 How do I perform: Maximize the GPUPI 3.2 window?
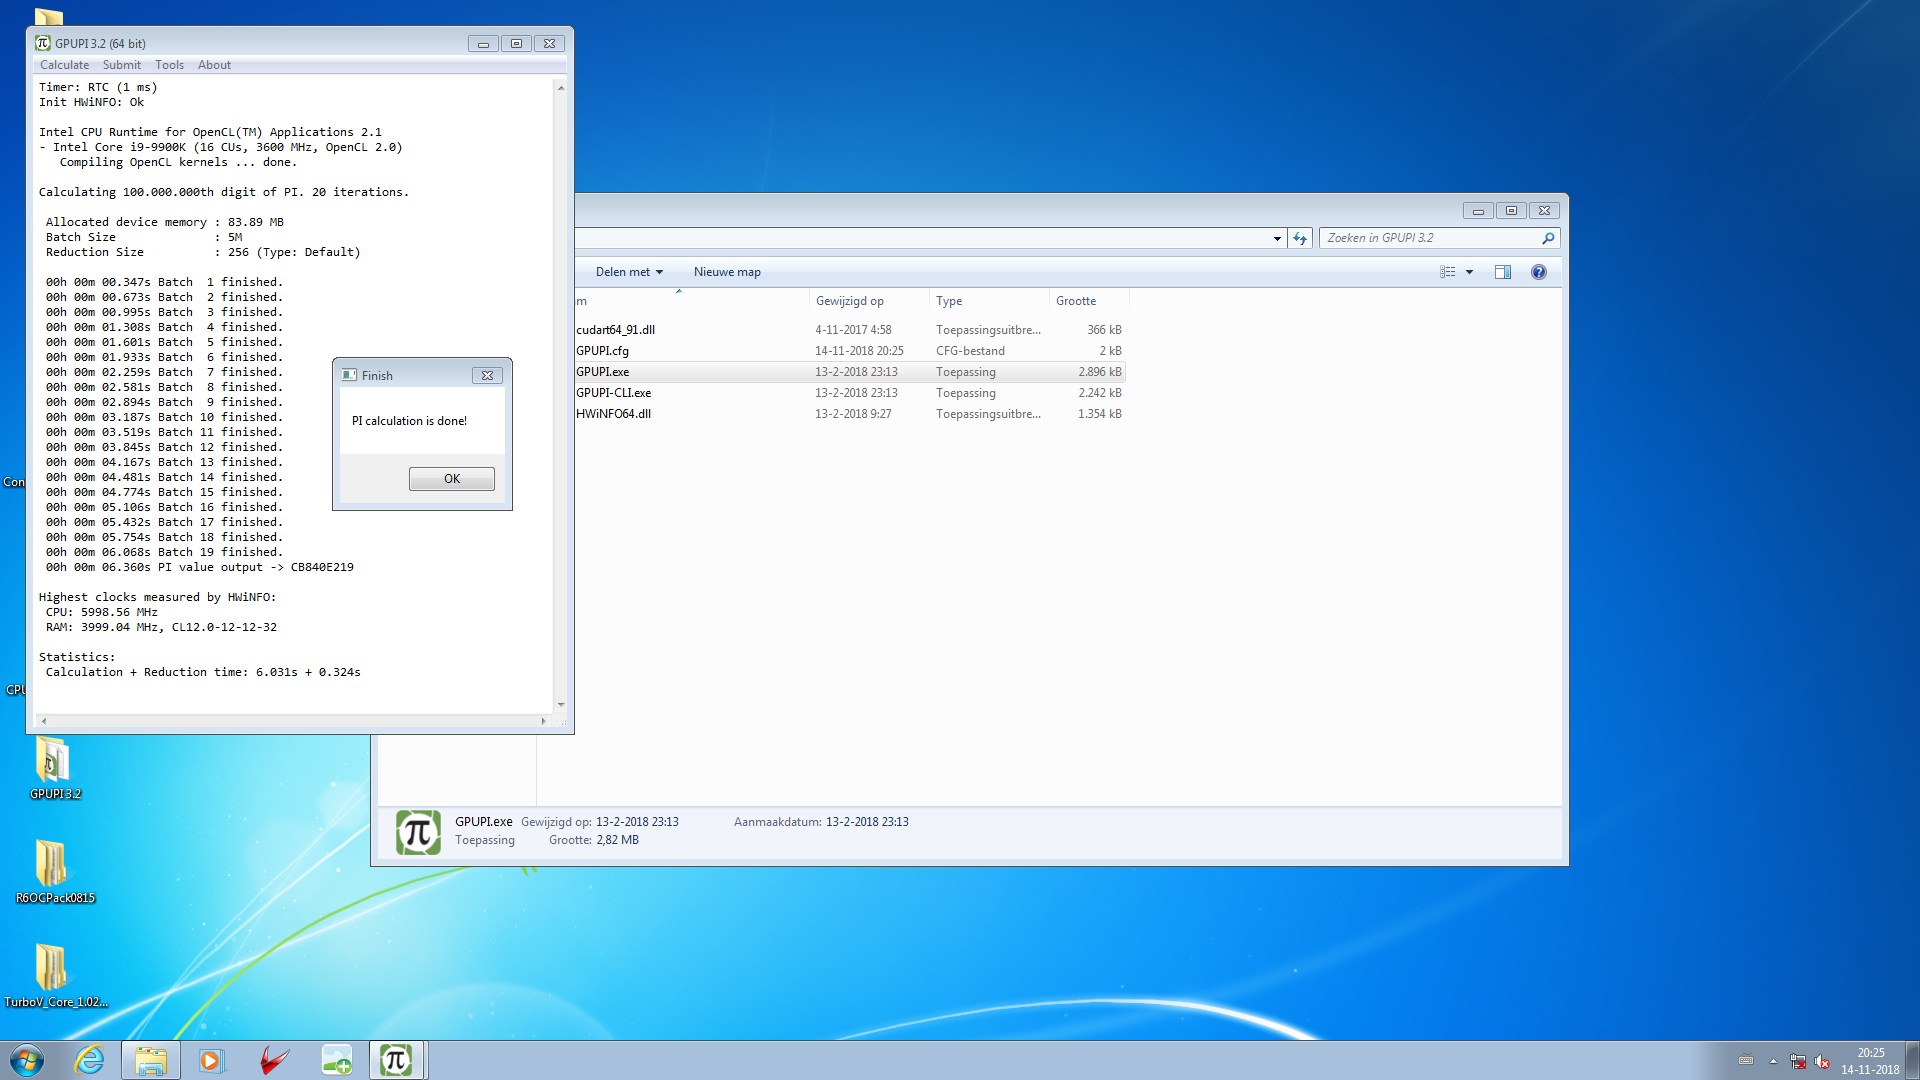(x=516, y=44)
